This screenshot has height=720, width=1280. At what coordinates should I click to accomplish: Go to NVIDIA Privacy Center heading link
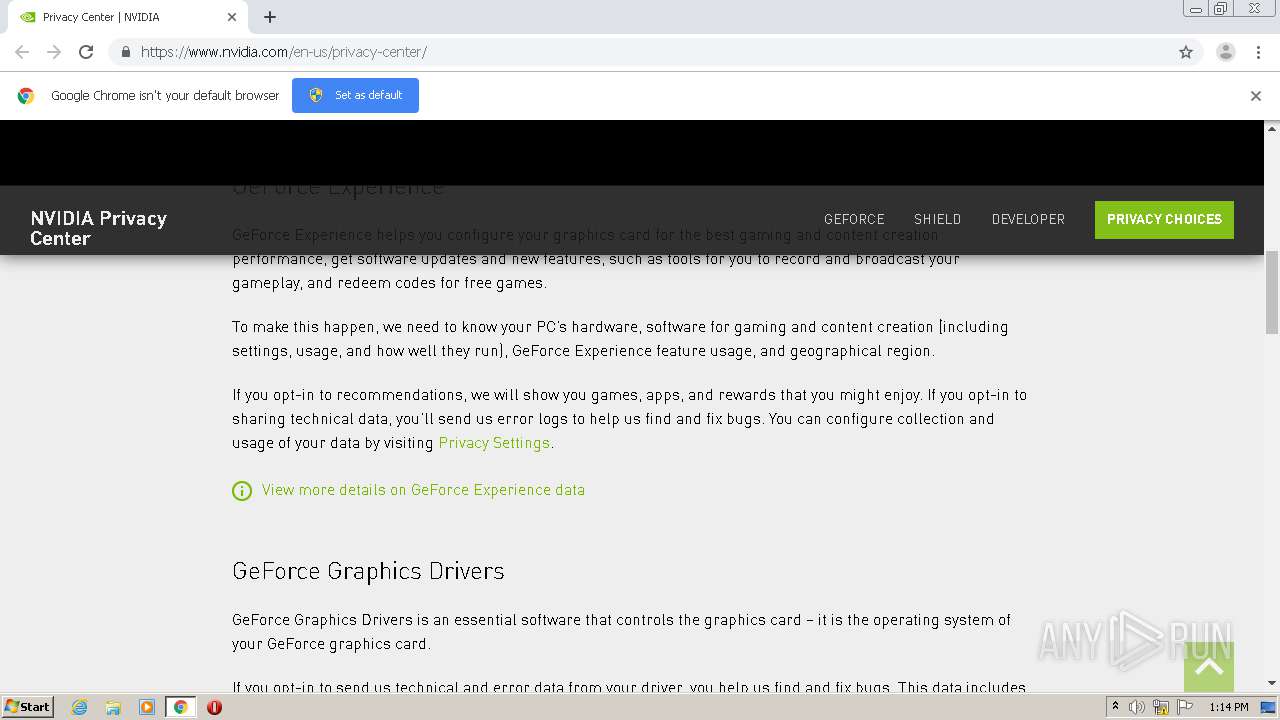[x=98, y=228]
